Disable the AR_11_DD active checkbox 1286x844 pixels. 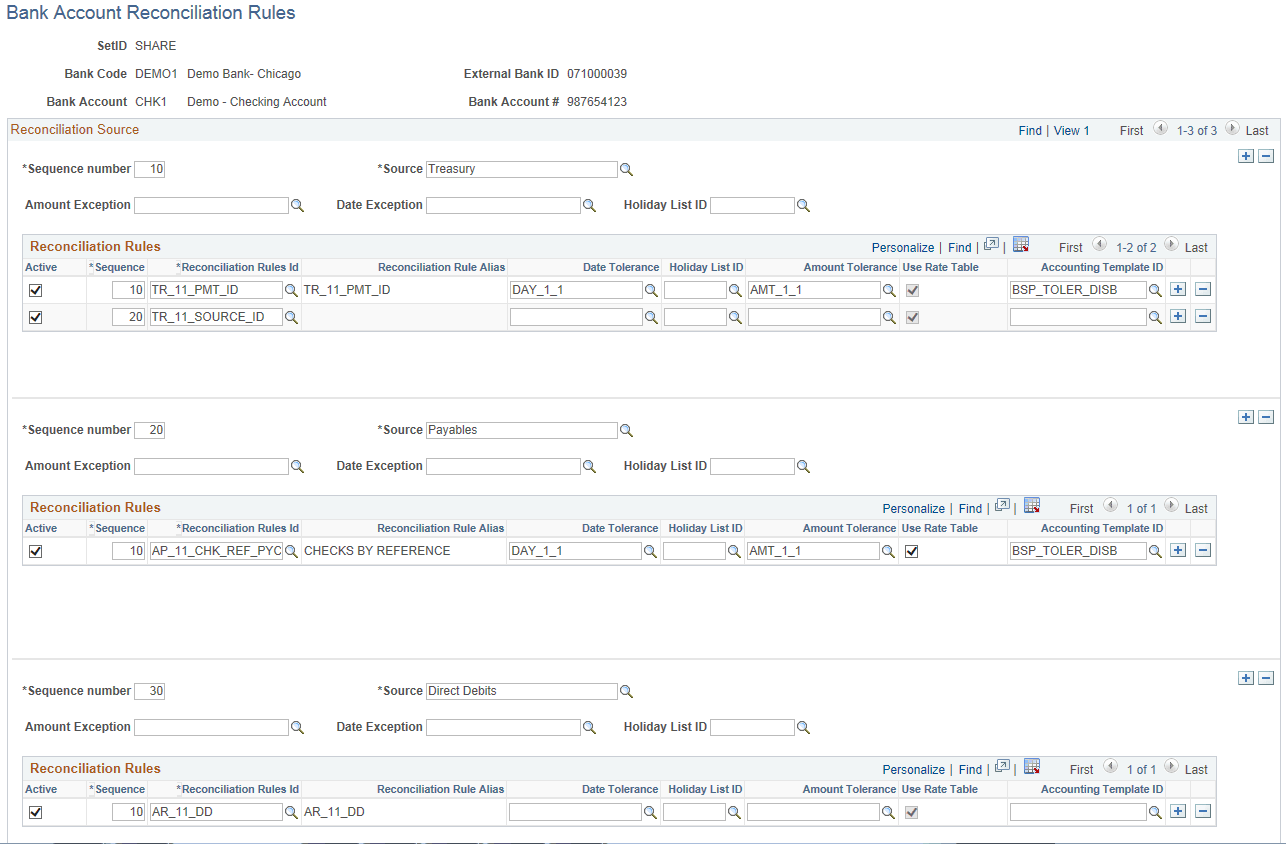click(37, 811)
